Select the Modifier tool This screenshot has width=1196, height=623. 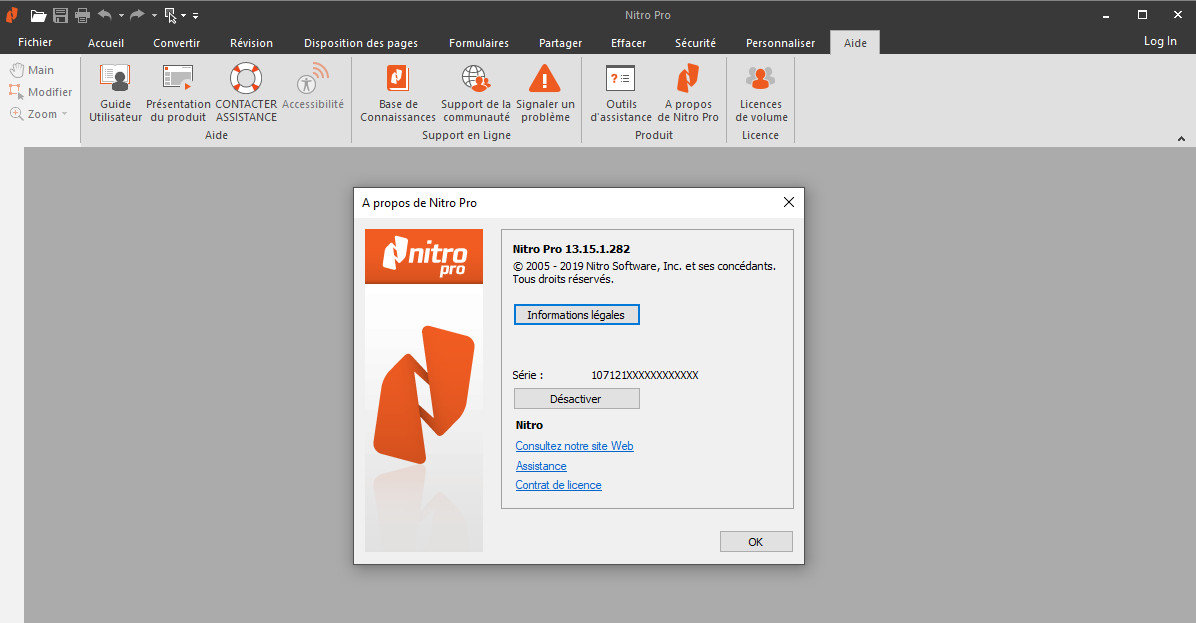[40, 92]
